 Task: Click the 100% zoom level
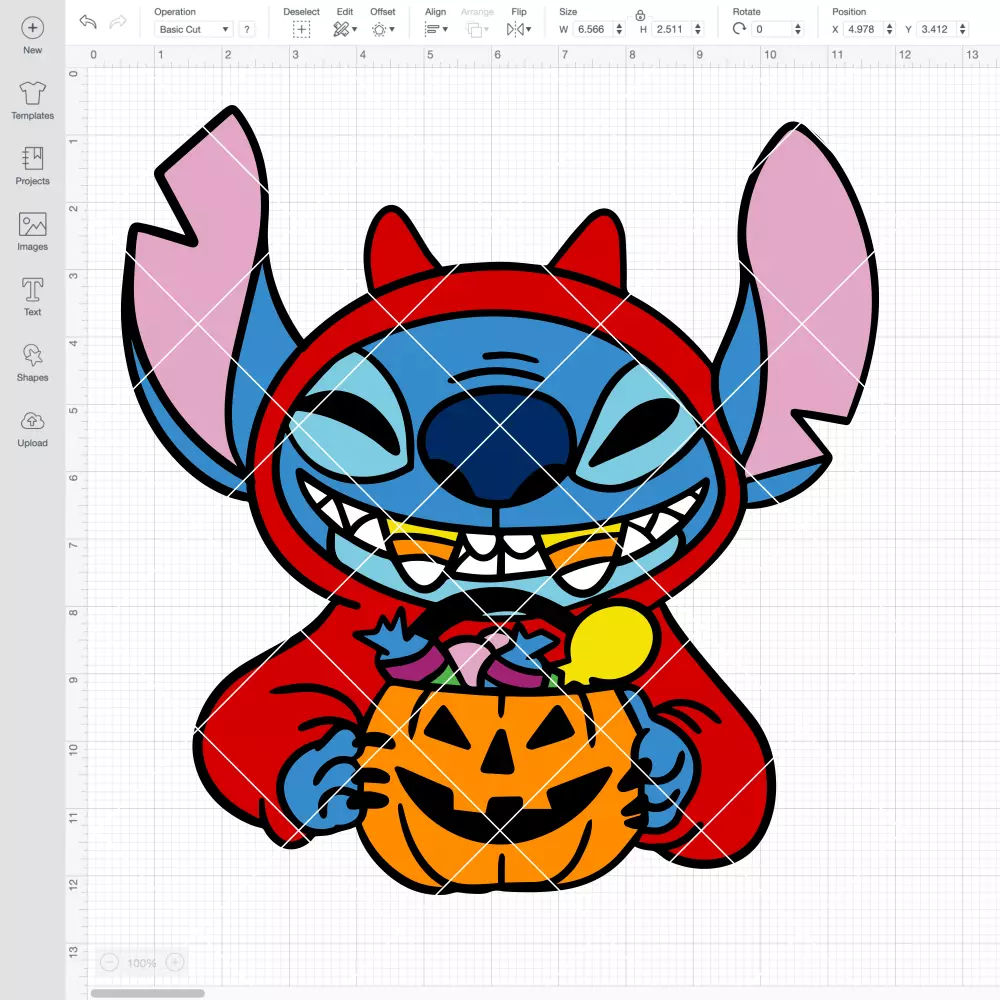click(x=142, y=963)
